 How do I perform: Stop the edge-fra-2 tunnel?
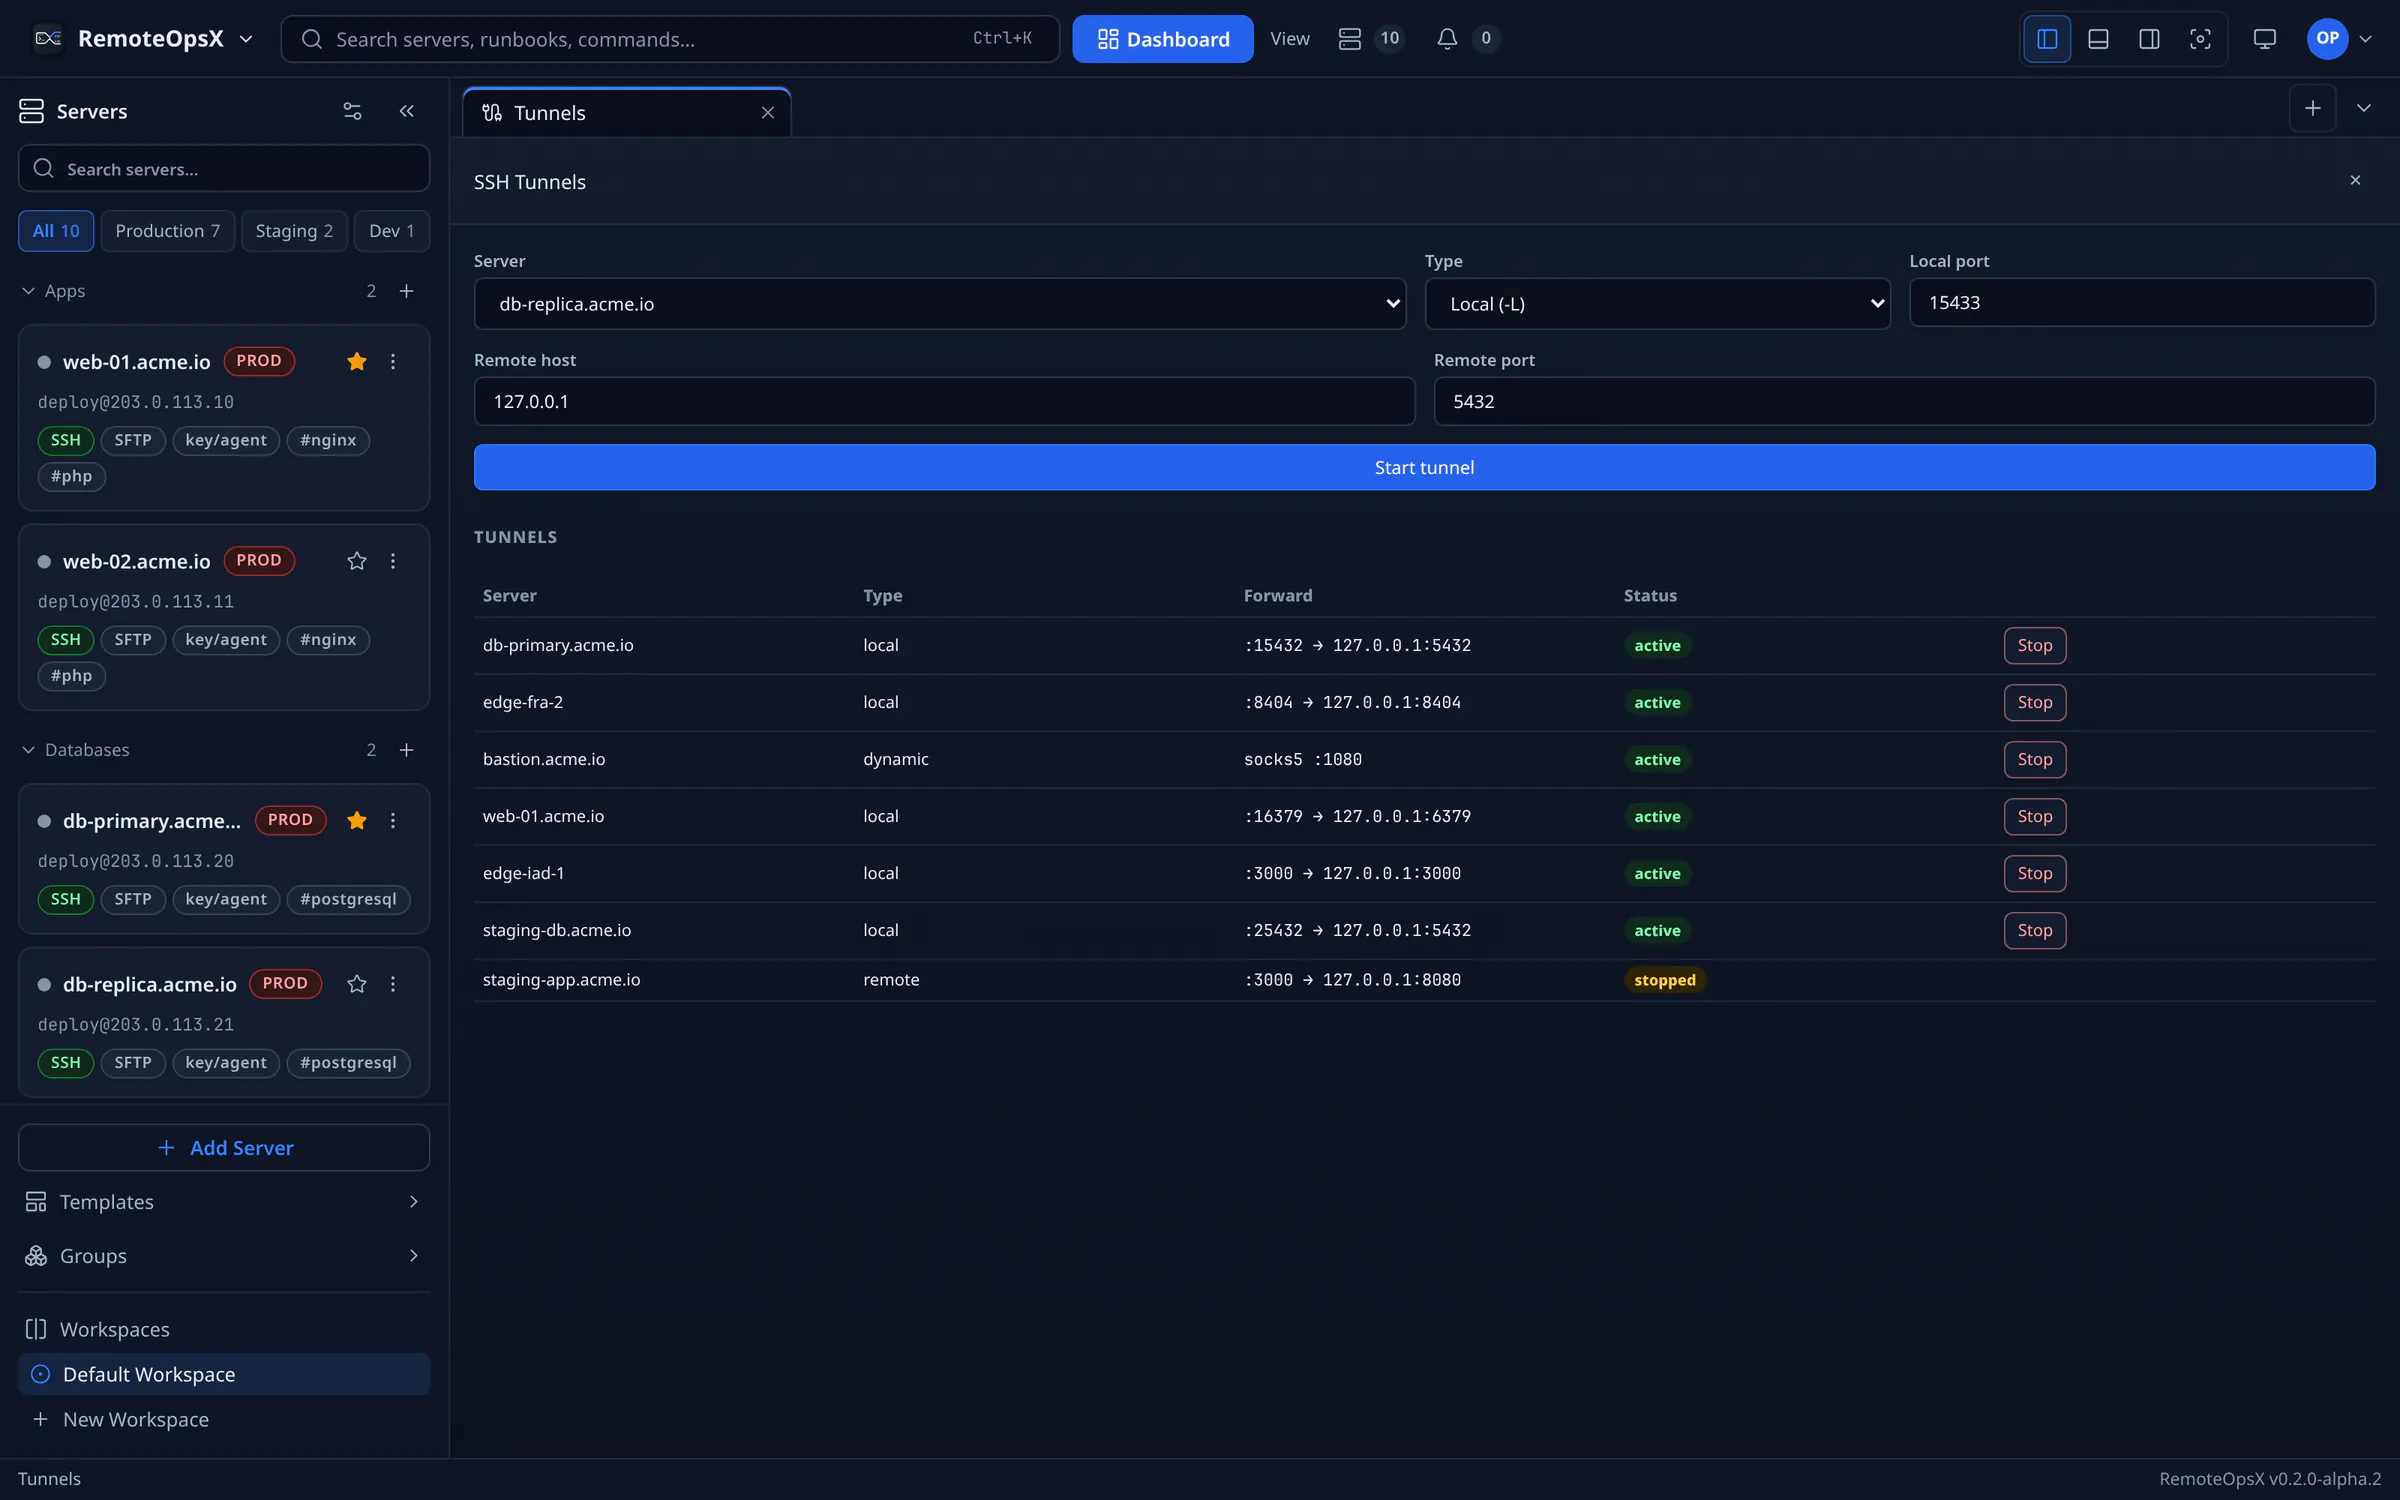pos(2035,703)
